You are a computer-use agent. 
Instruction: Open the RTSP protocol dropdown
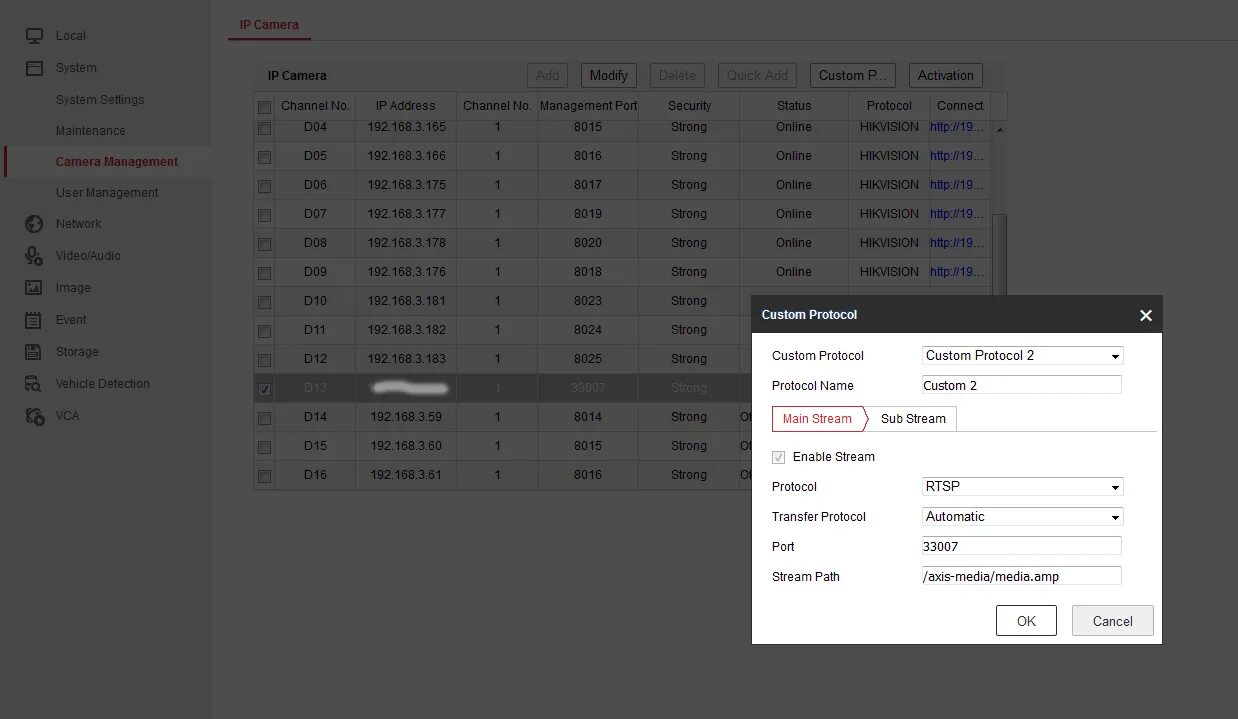coord(1023,486)
